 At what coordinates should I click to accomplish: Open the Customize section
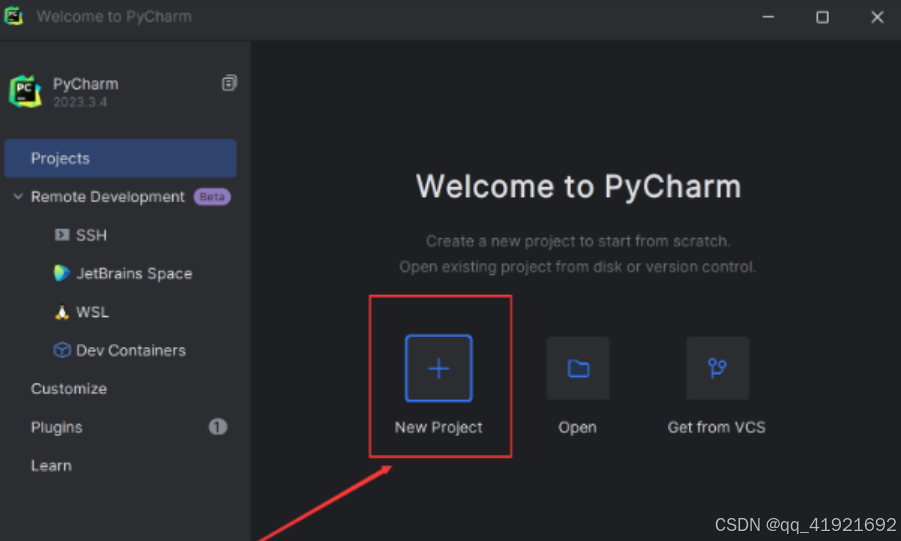[68, 389]
